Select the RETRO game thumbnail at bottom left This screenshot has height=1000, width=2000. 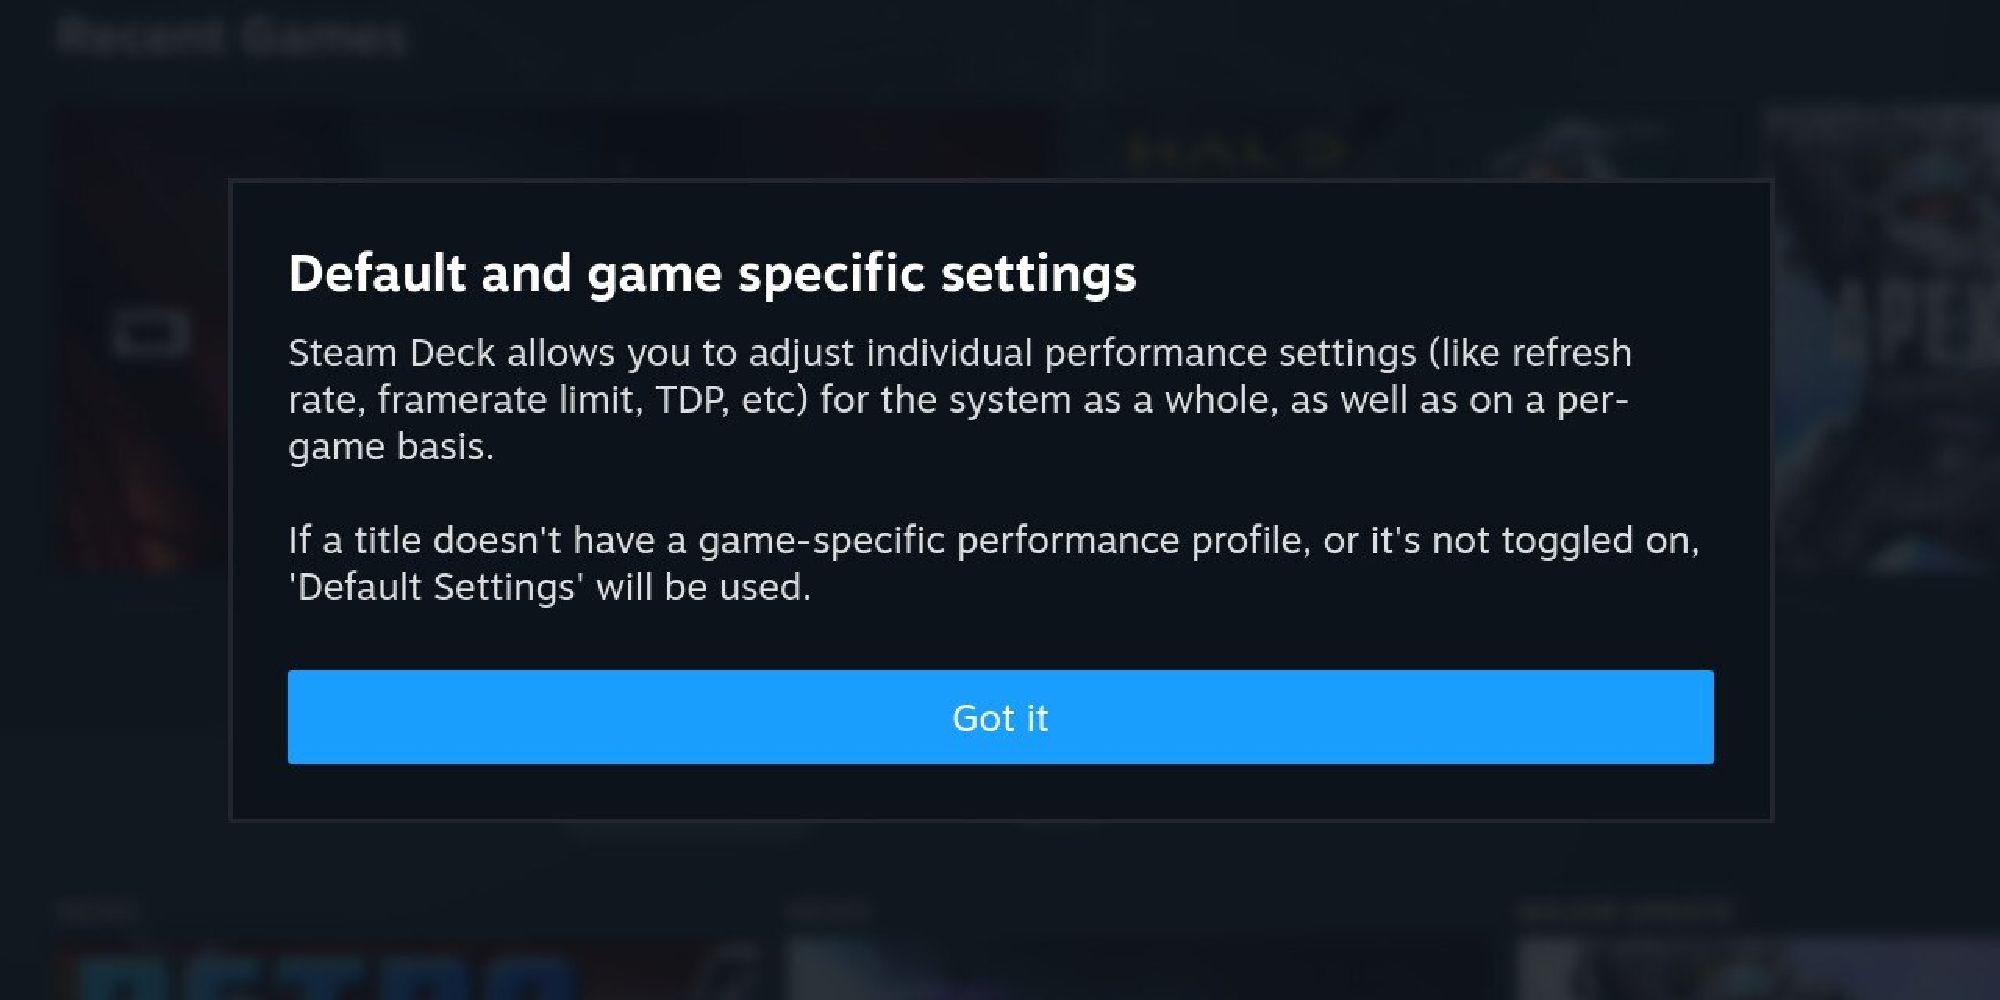pyautogui.click(x=300, y=975)
